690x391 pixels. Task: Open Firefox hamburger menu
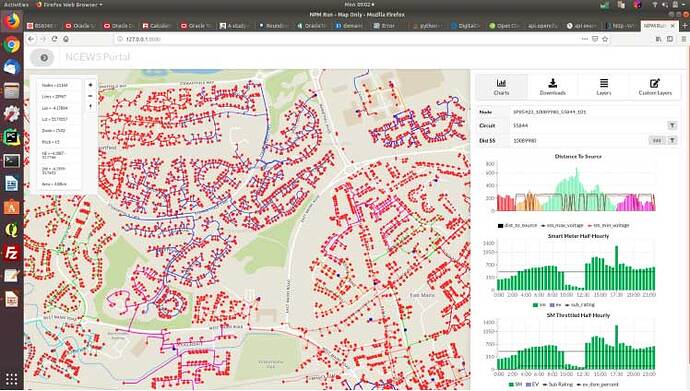coord(683,39)
